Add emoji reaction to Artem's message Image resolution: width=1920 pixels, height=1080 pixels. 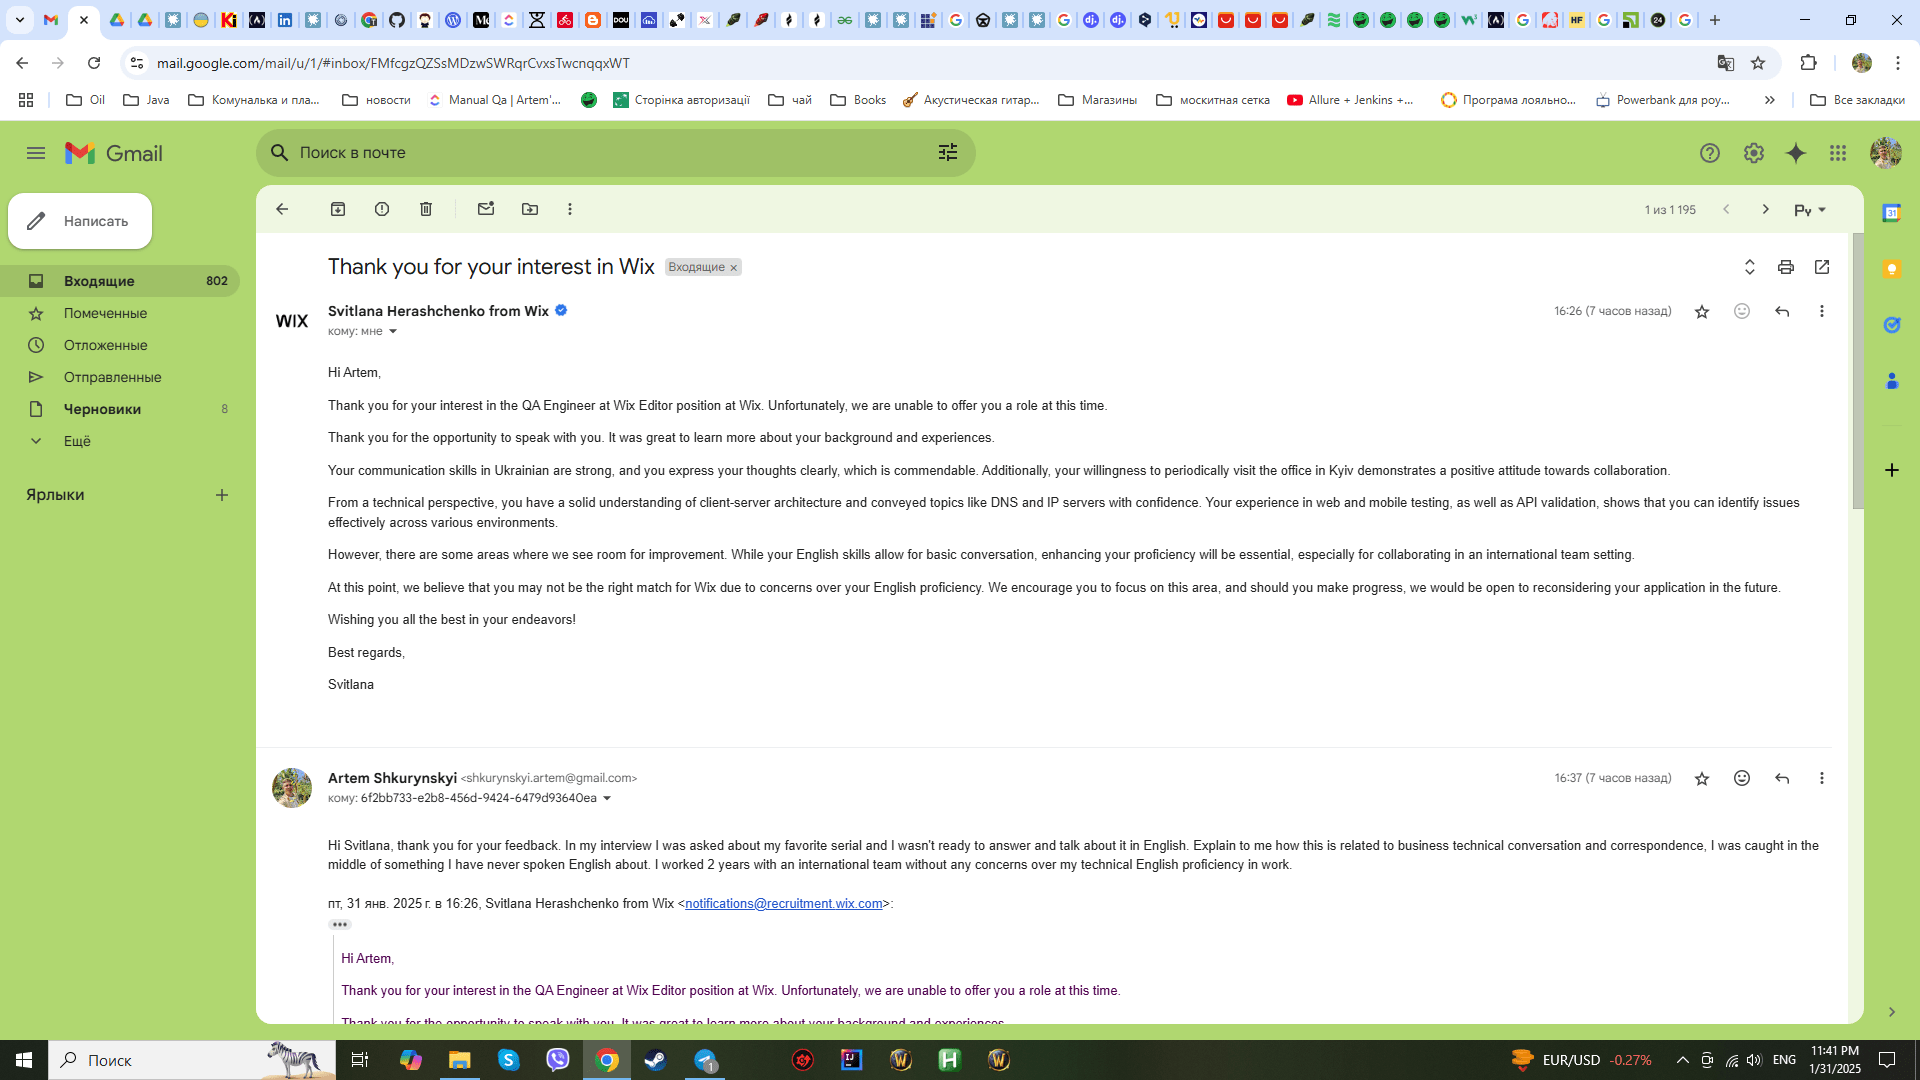click(1742, 779)
